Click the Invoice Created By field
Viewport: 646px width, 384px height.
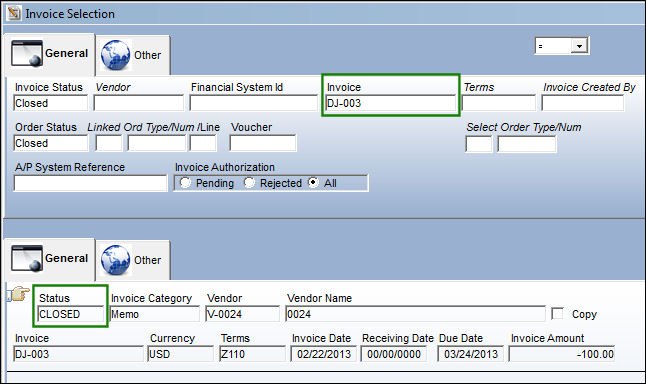(x=583, y=103)
